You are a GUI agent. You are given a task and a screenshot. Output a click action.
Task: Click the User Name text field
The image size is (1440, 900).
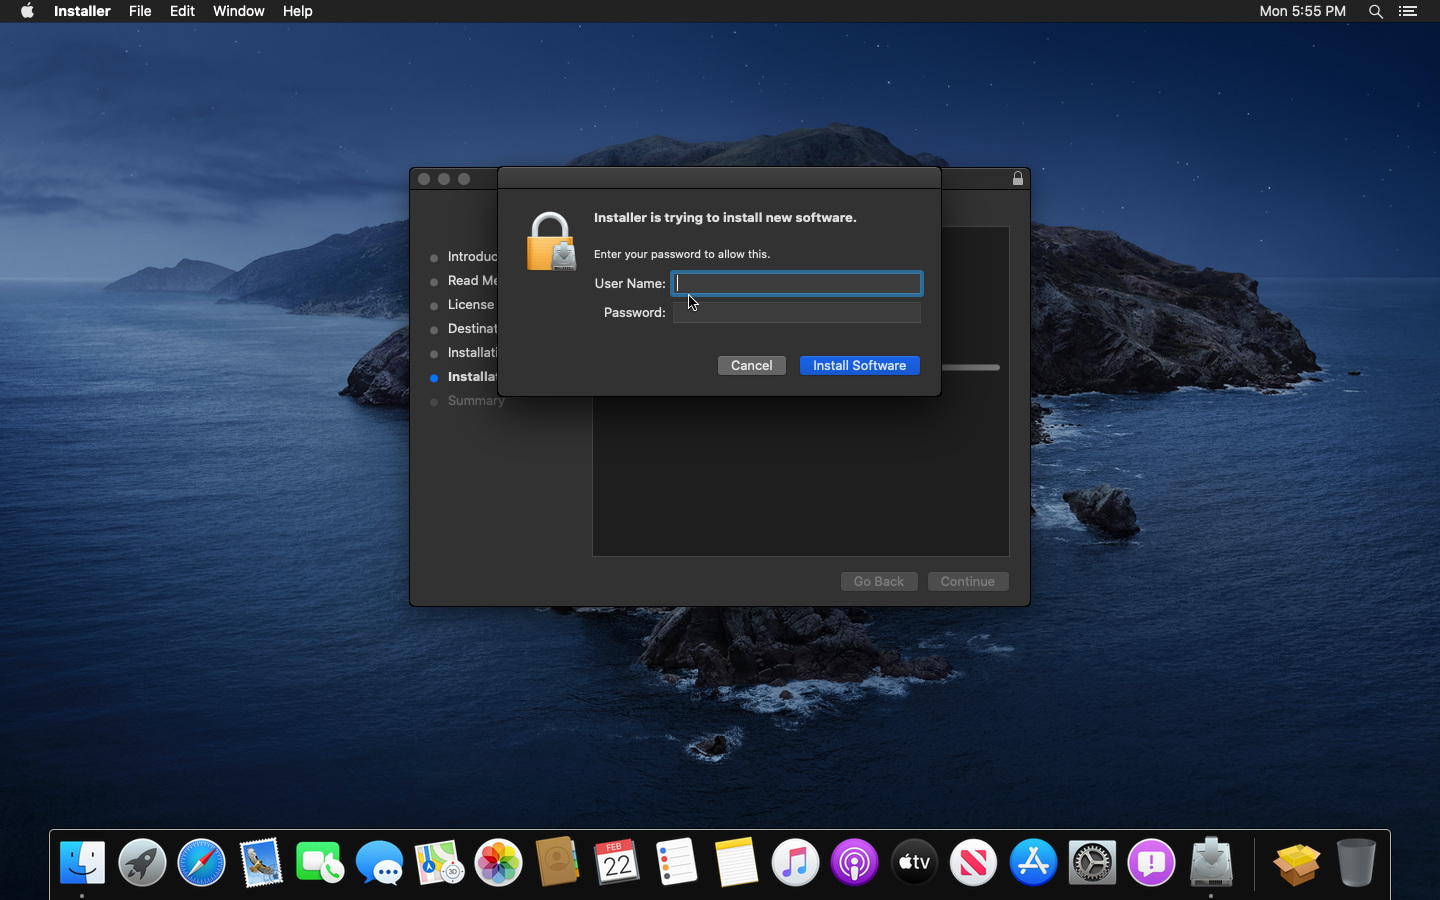pyautogui.click(x=796, y=284)
